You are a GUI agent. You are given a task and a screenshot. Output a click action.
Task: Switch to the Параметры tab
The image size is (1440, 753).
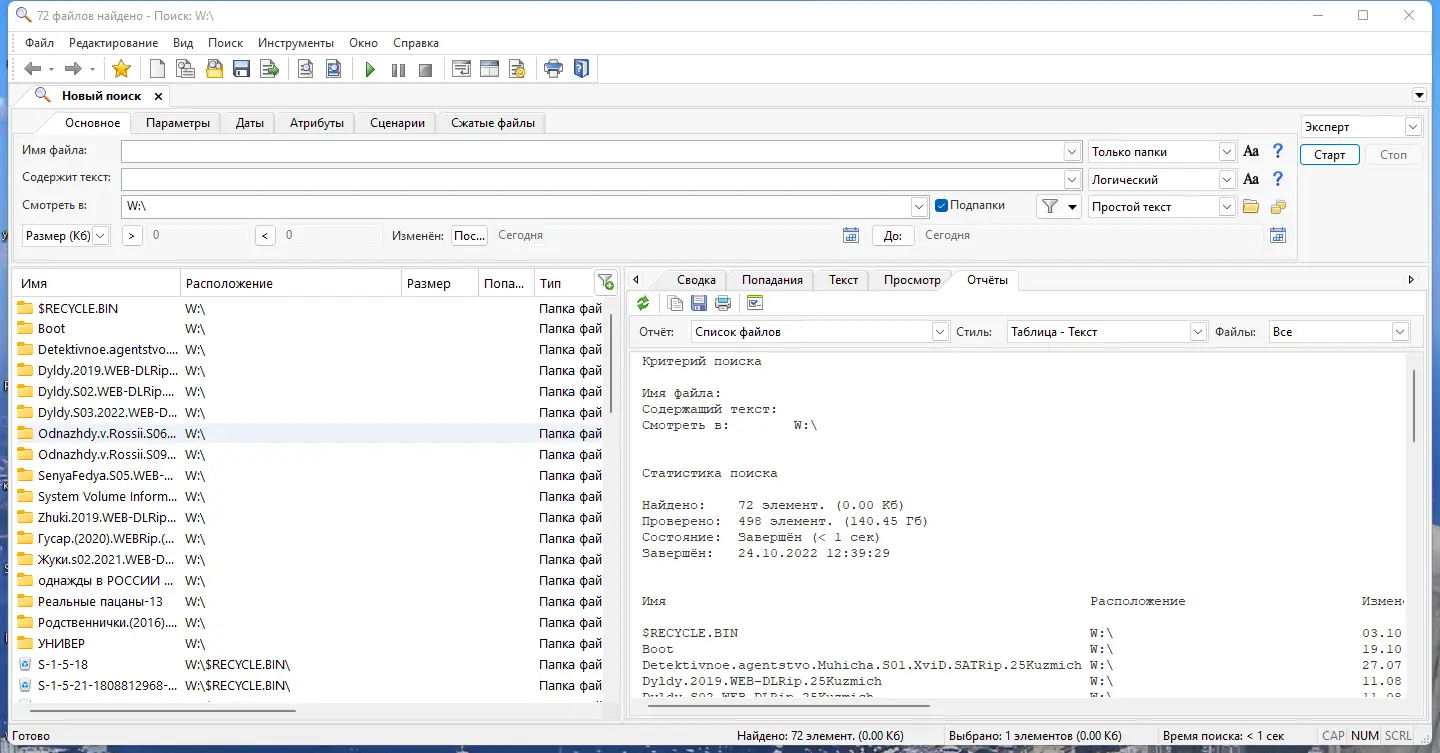click(x=178, y=123)
